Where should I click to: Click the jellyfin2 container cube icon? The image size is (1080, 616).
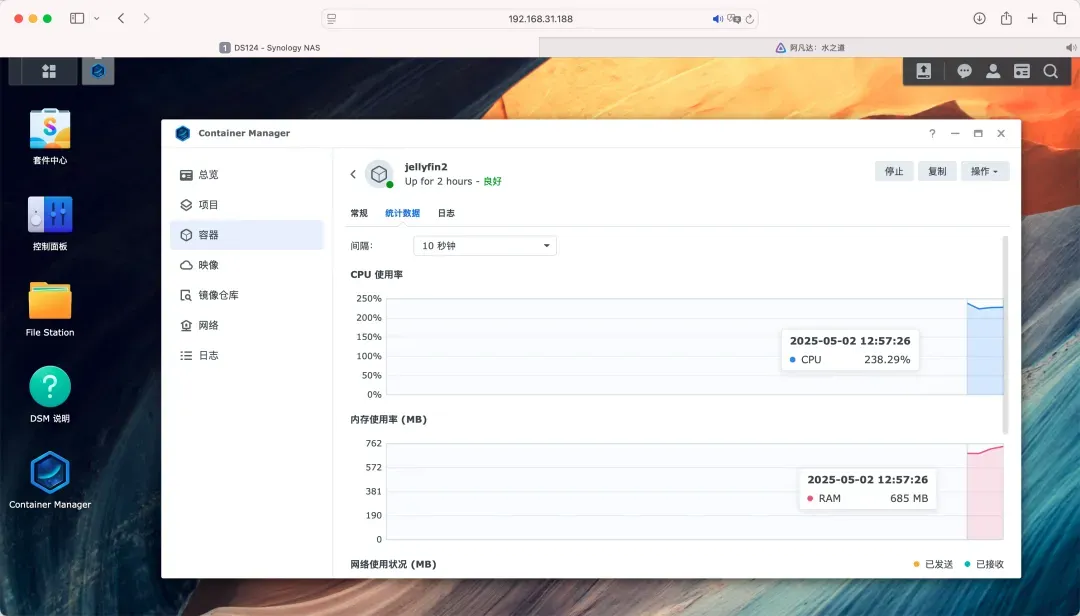(x=379, y=174)
